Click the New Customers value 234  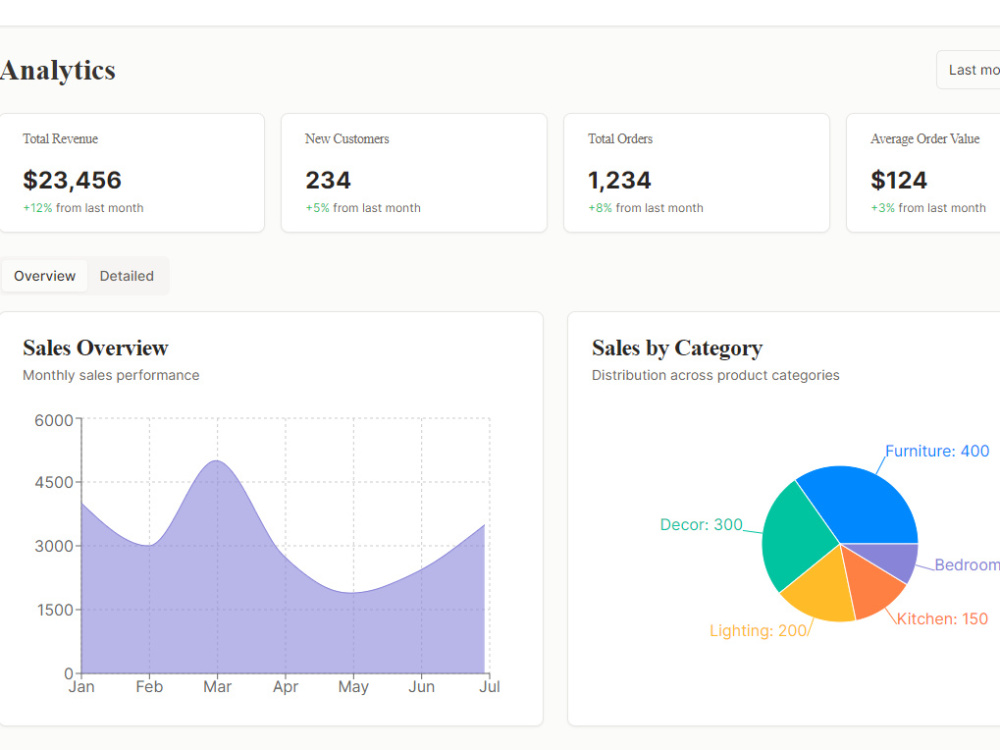pos(328,180)
